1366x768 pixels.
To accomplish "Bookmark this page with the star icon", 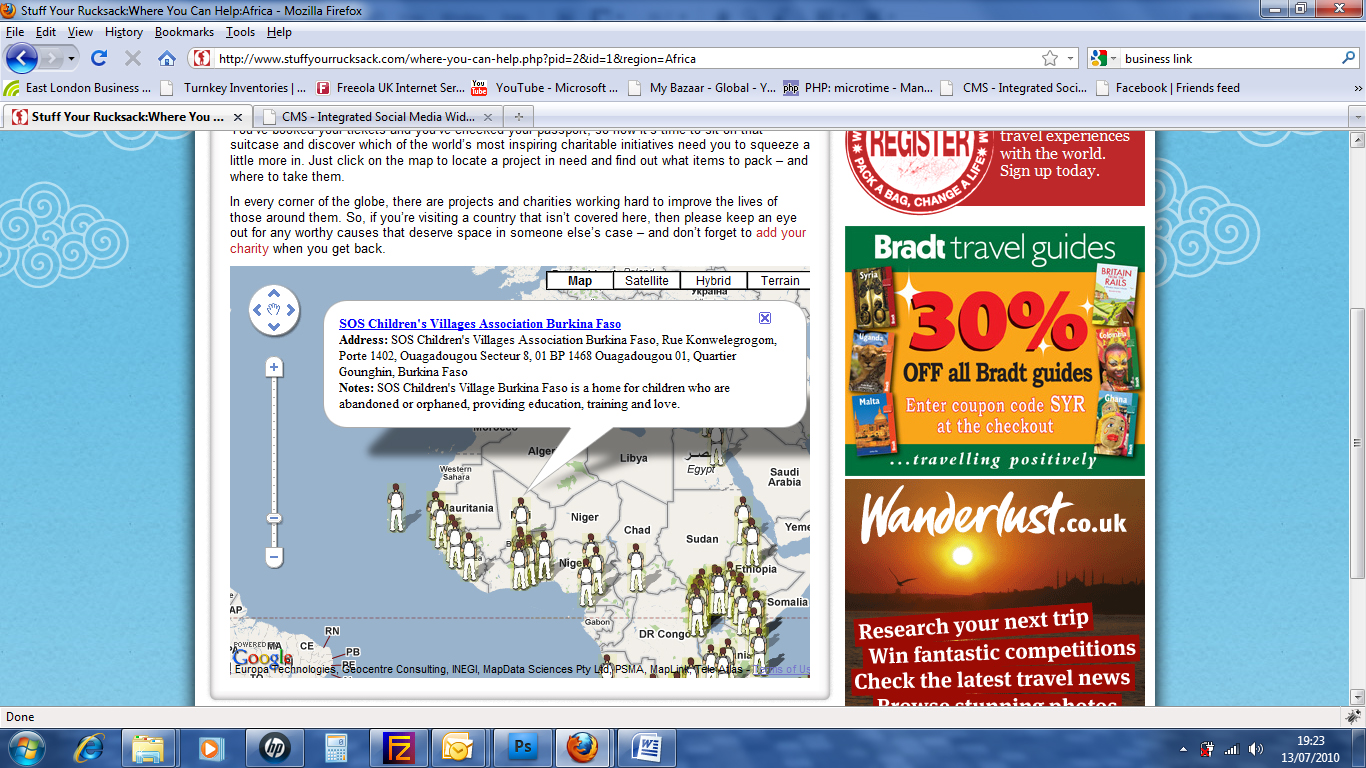I will click(x=1049, y=58).
